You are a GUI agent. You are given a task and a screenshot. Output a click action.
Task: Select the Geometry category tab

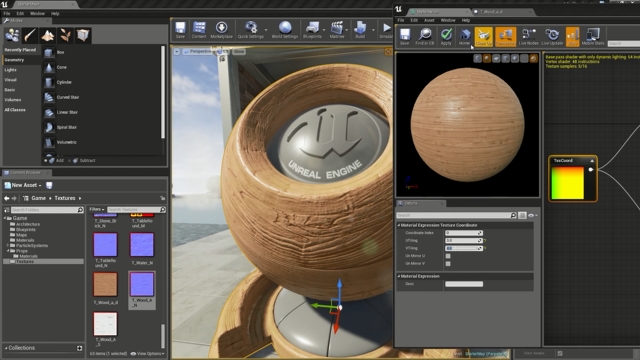(x=15, y=60)
